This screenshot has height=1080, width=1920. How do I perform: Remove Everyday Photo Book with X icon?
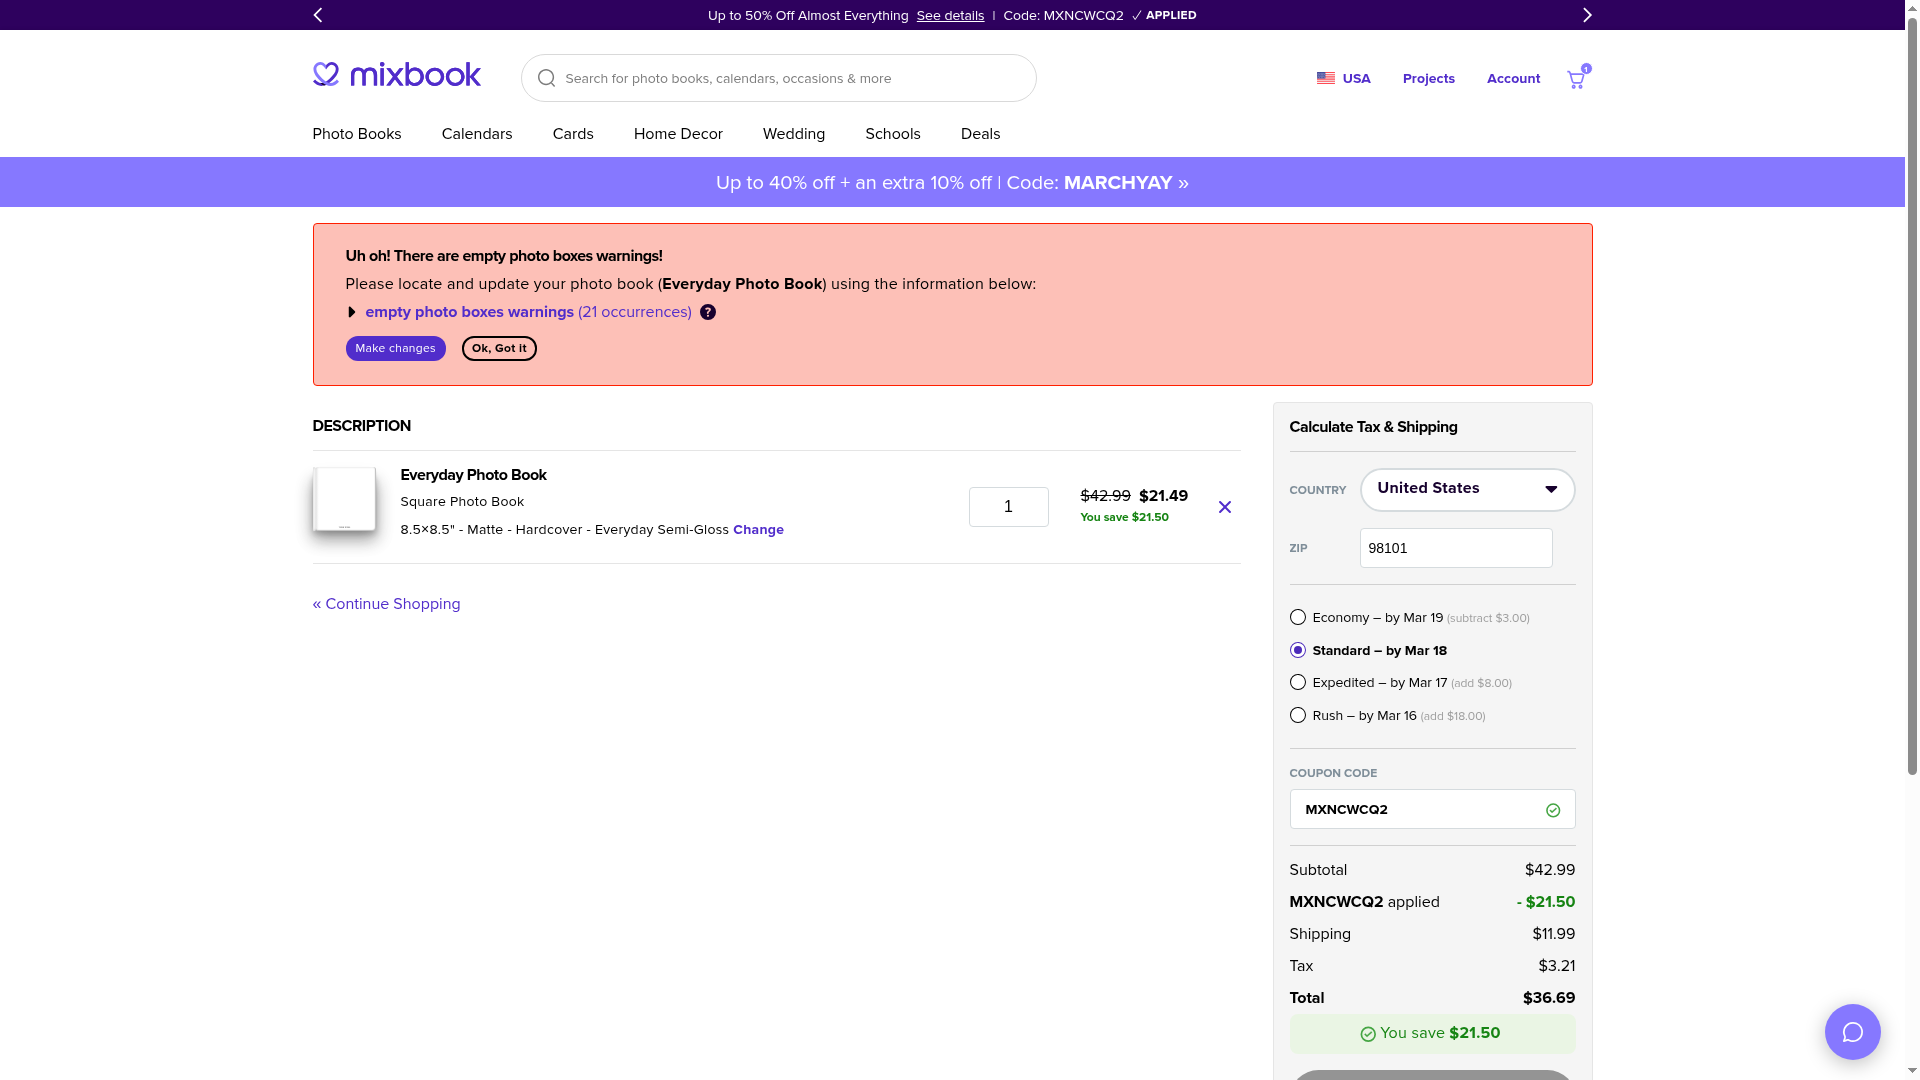[x=1224, y=507]
